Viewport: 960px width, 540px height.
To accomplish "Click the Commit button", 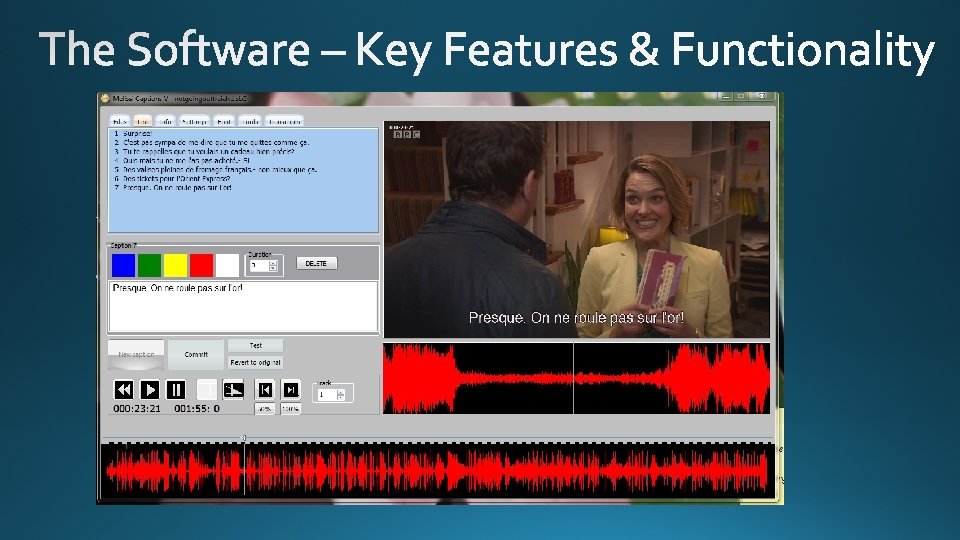I will click(196, 354).
